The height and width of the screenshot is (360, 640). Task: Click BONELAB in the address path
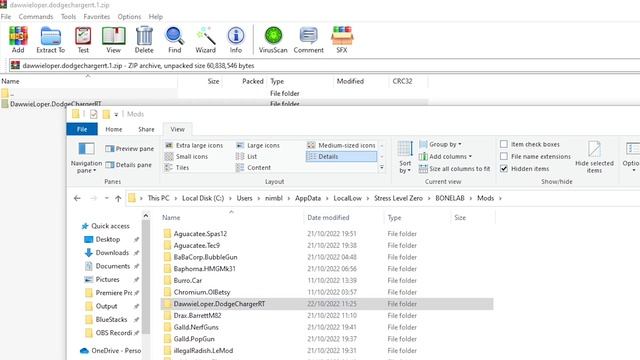coord(449,198)
